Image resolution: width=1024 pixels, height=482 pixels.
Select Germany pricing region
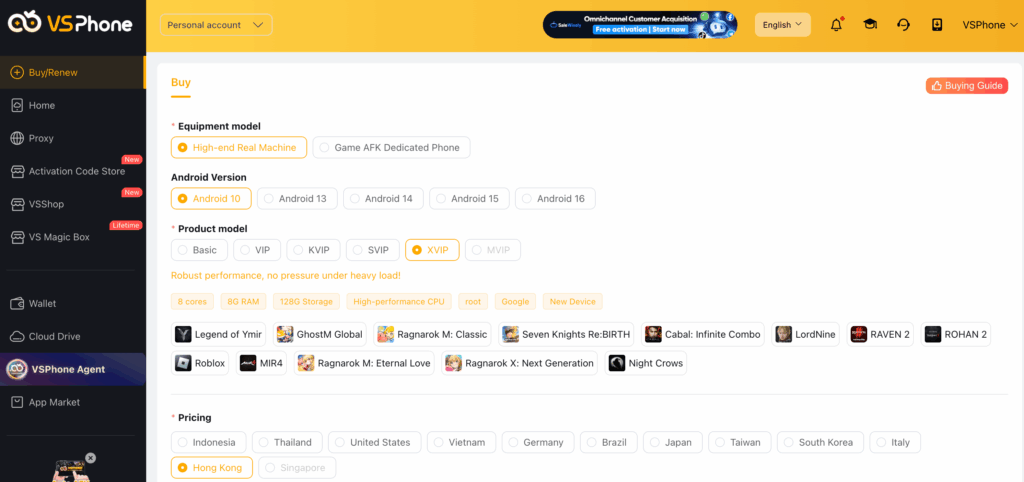point(537,442)
